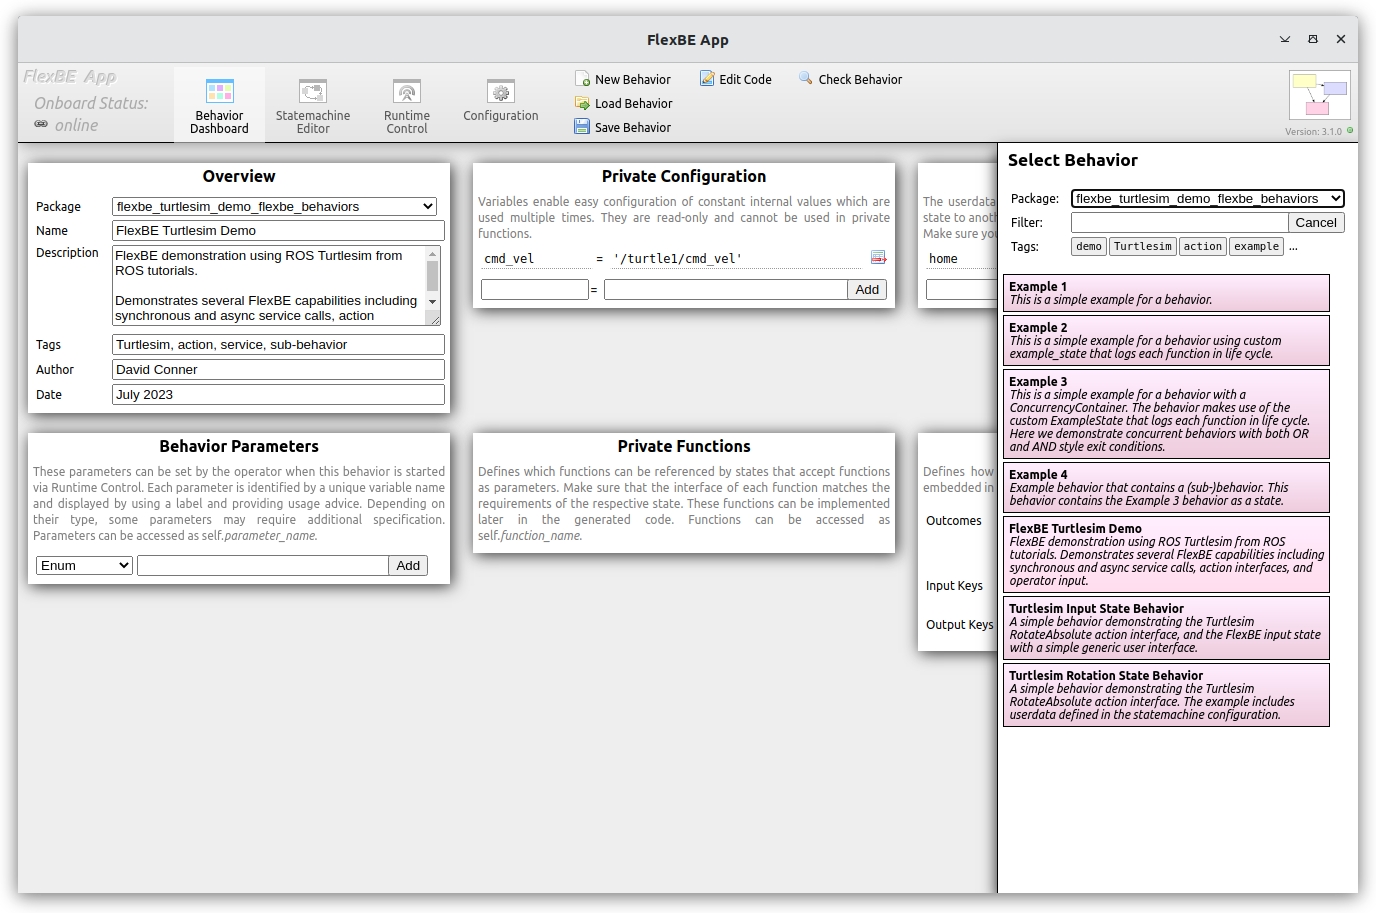Click the Edit Code pencil icon

coord(707,79)
